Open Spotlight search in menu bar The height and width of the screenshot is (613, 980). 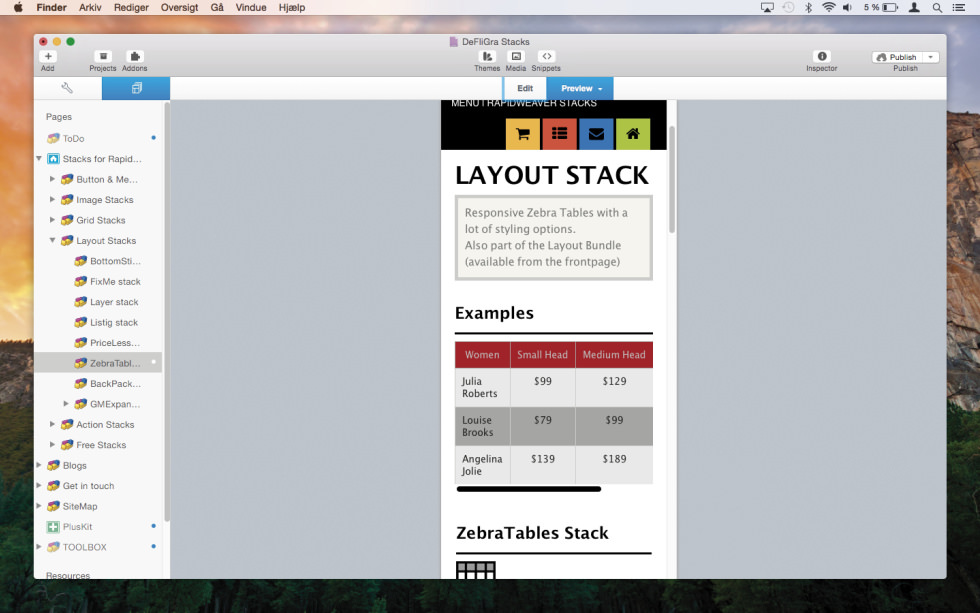tap(937, 7)
